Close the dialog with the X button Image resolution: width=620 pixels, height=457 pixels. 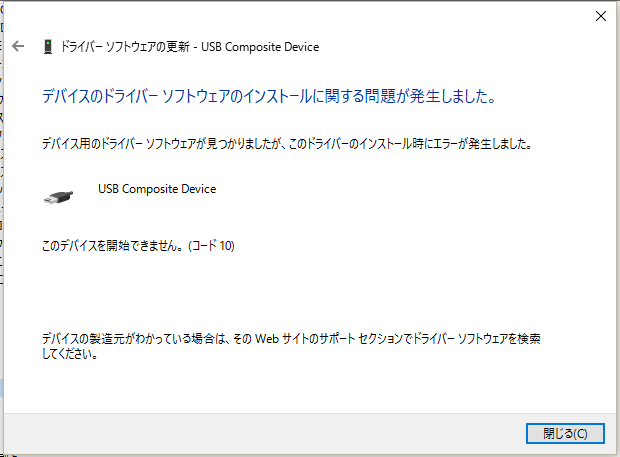pyautogui.click(x=601, y=16)
